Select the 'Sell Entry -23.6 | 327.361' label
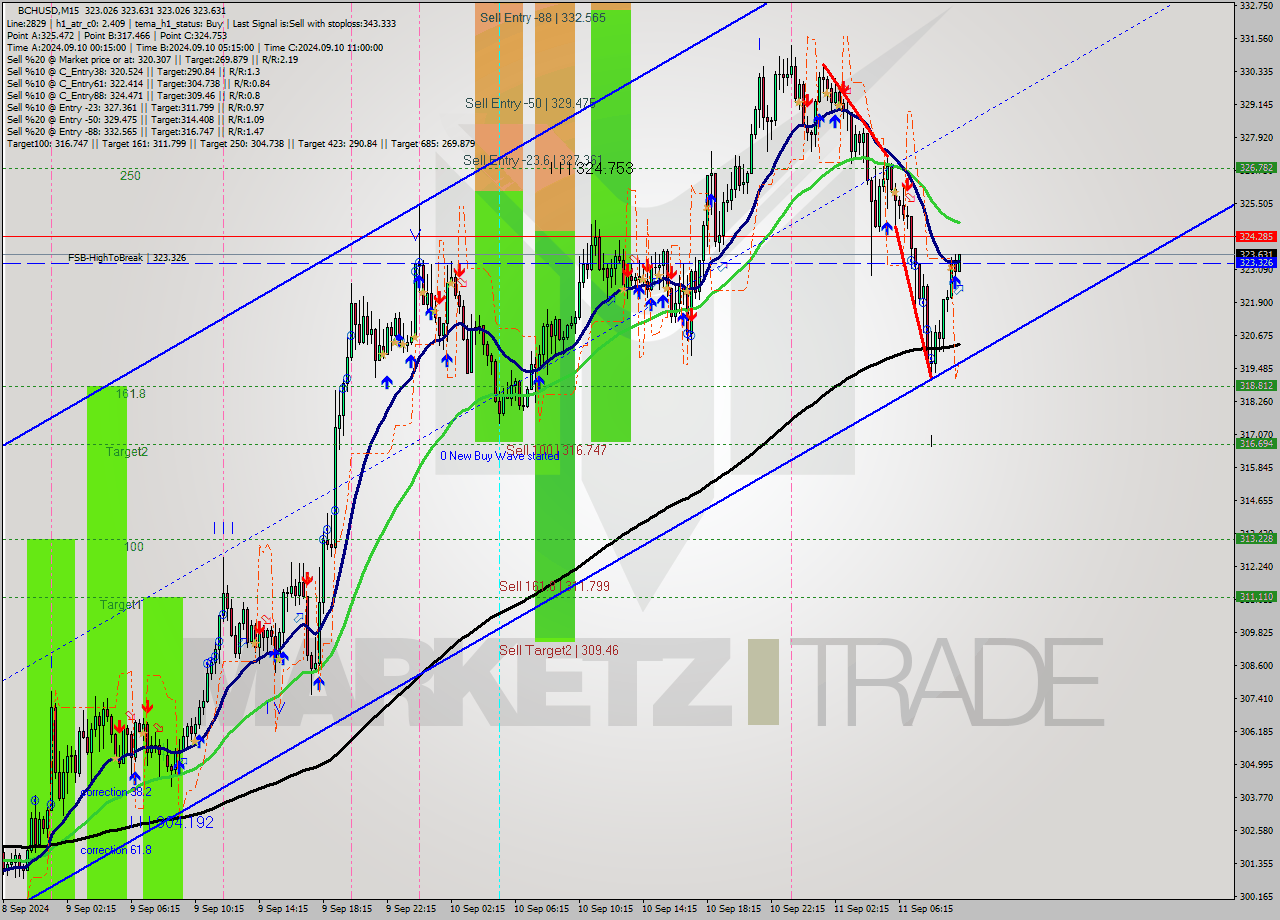1280x920 pixels. click(531, 160)
